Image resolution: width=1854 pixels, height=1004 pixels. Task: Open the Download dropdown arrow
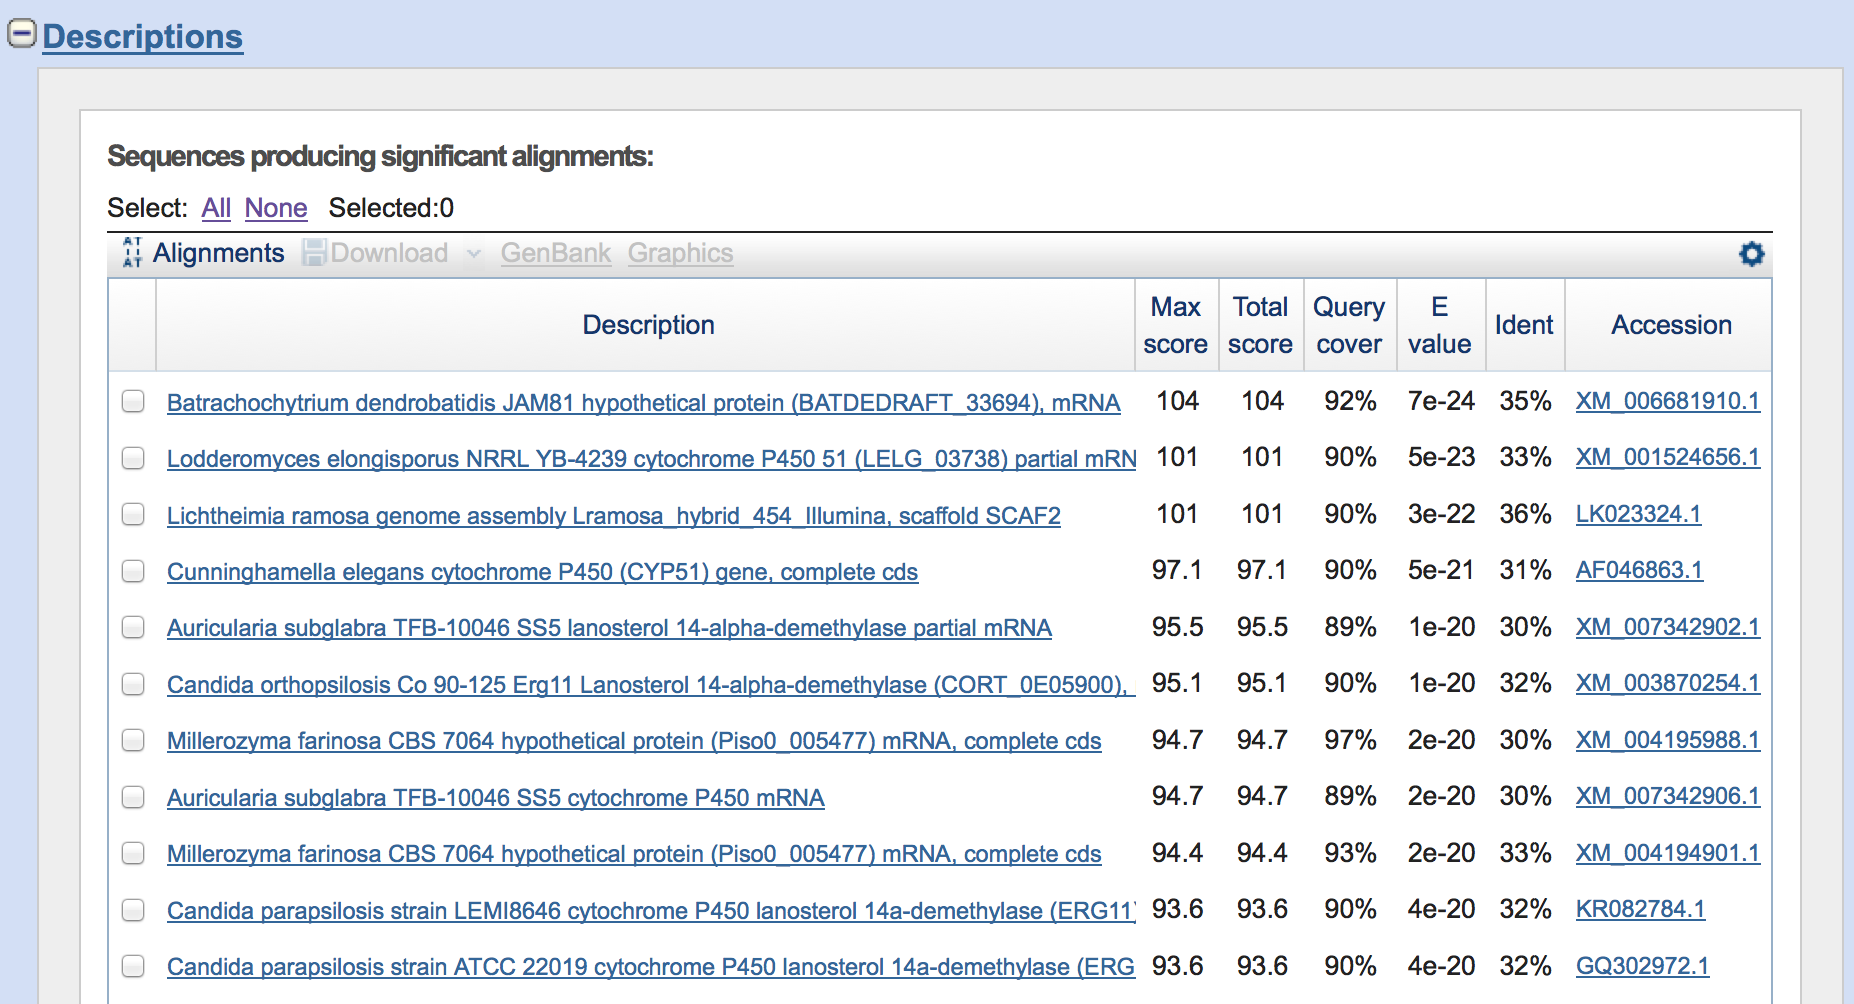click(474, 254)
